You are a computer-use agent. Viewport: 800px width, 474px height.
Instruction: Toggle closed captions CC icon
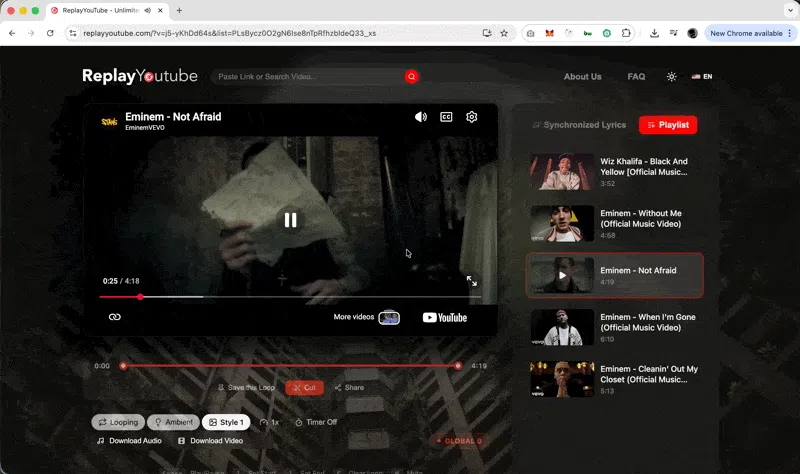tap(446, 117)
